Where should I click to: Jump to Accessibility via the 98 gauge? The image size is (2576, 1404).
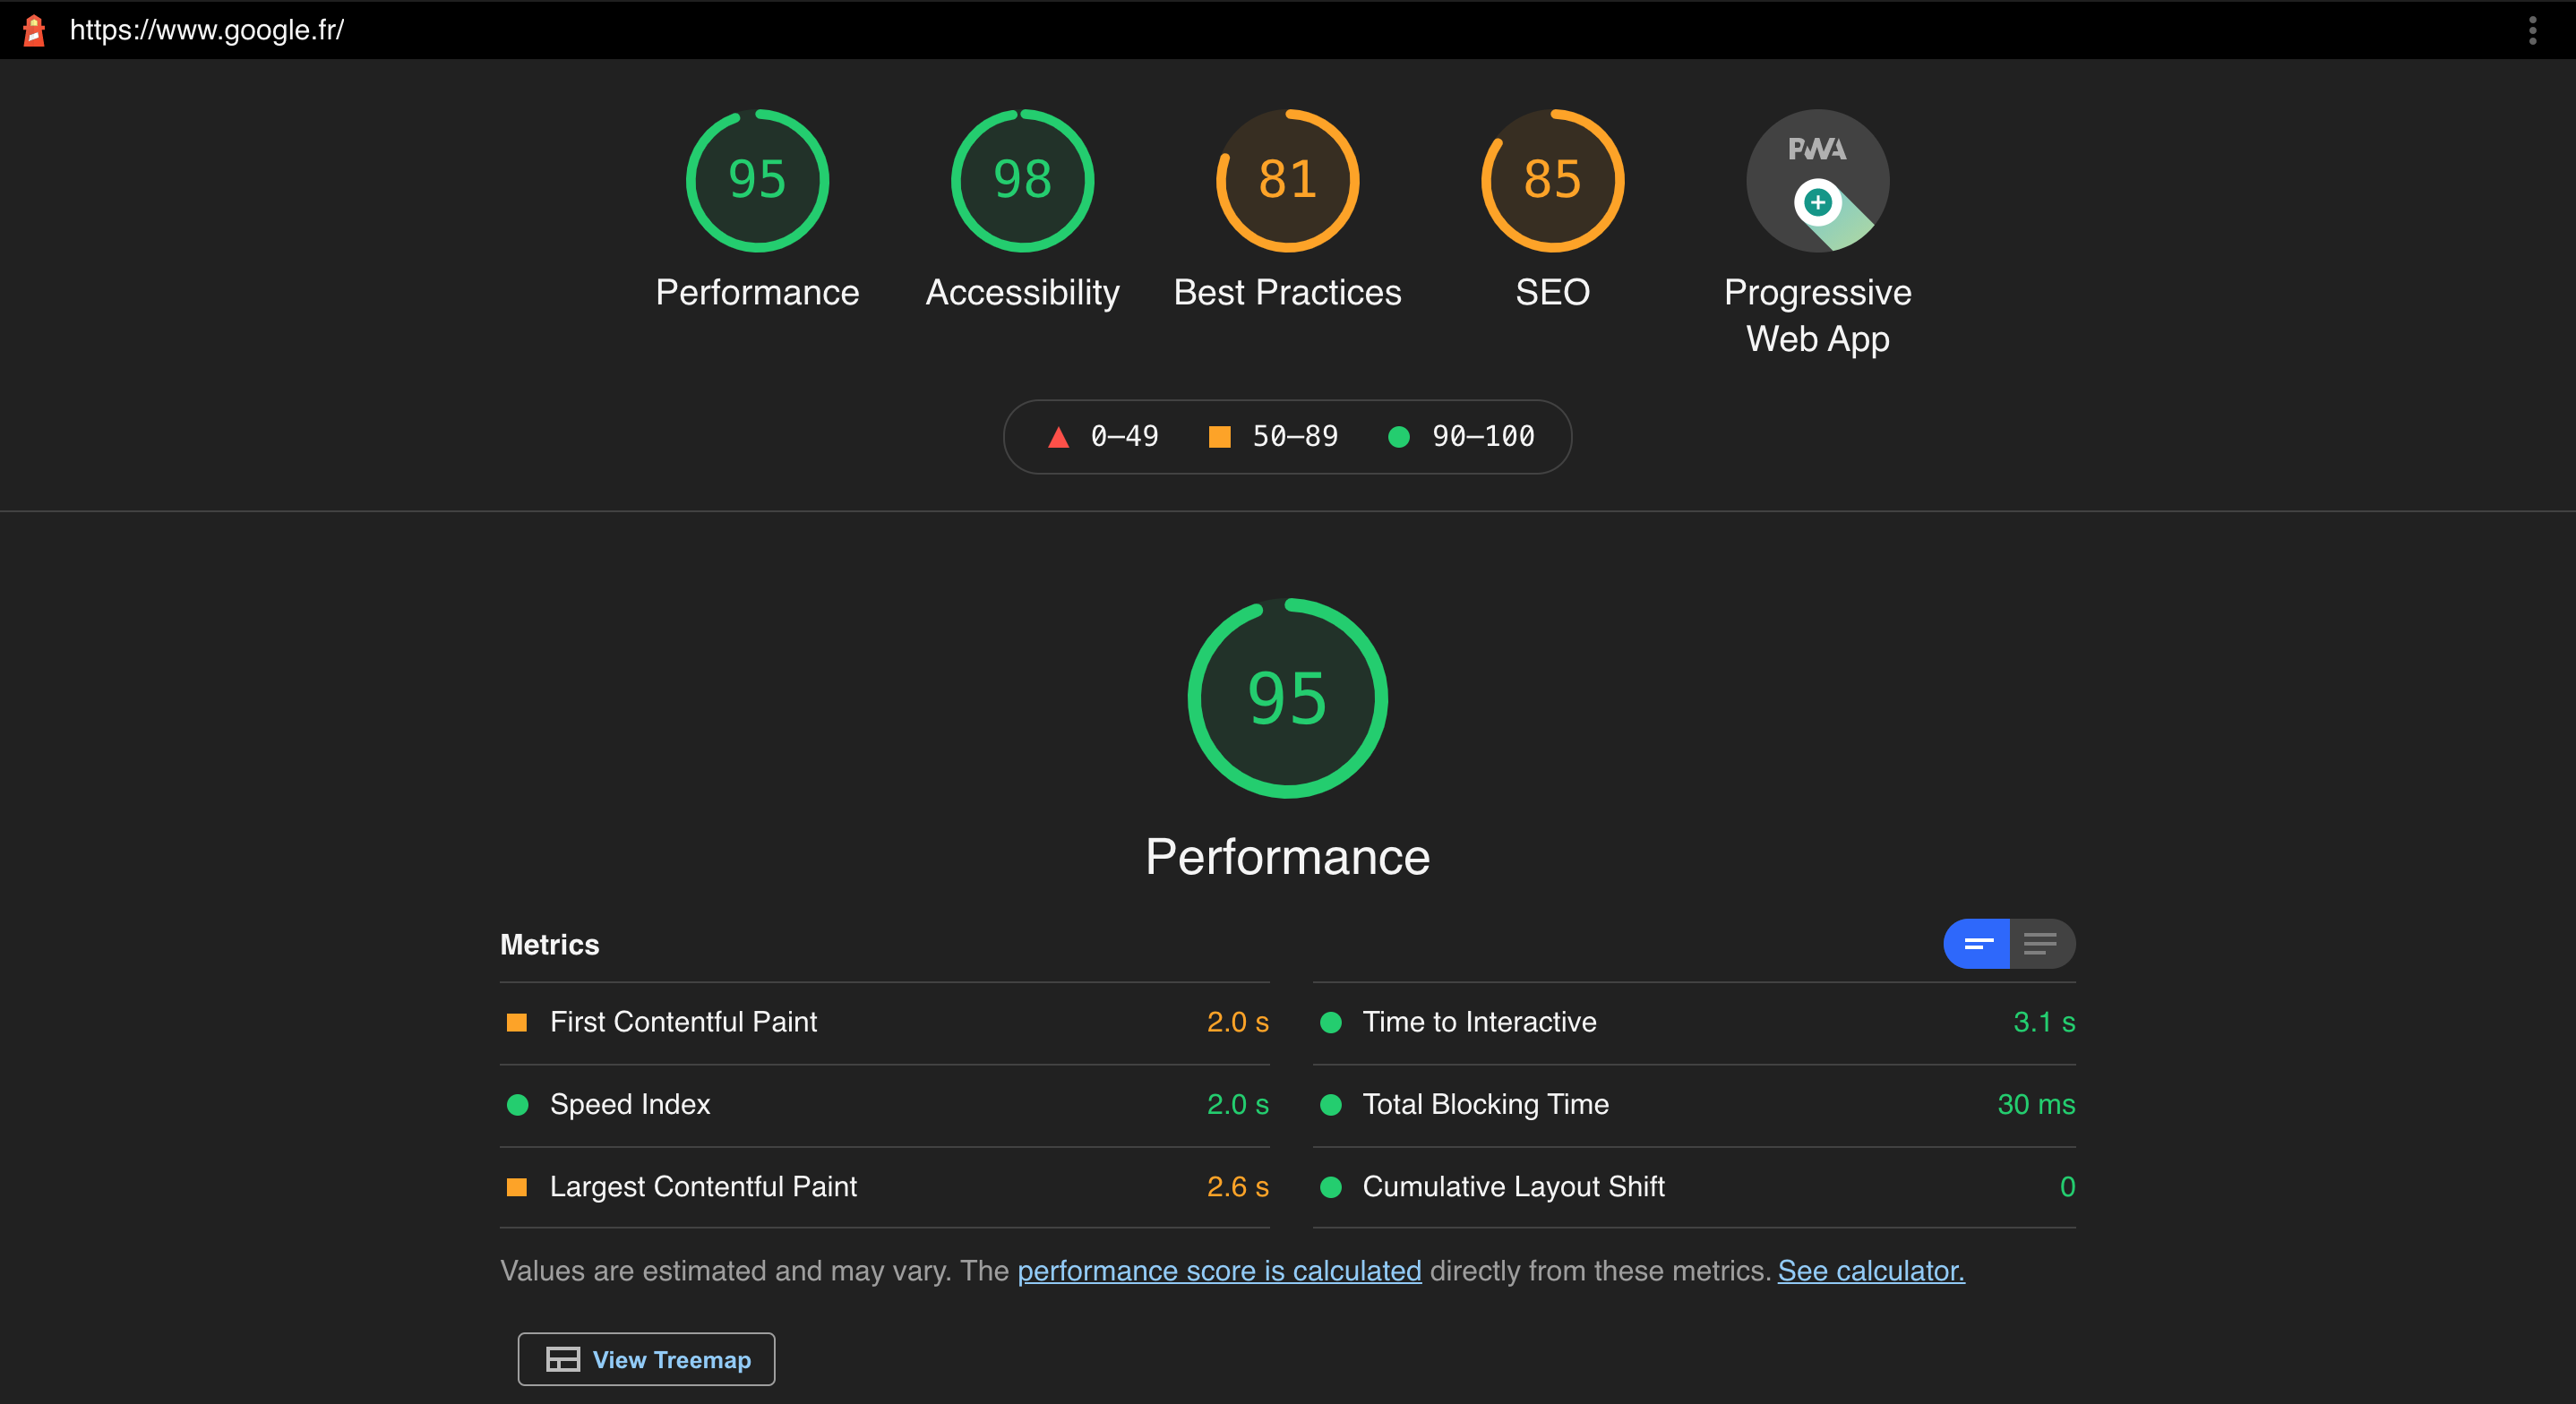click(1022, 180)
